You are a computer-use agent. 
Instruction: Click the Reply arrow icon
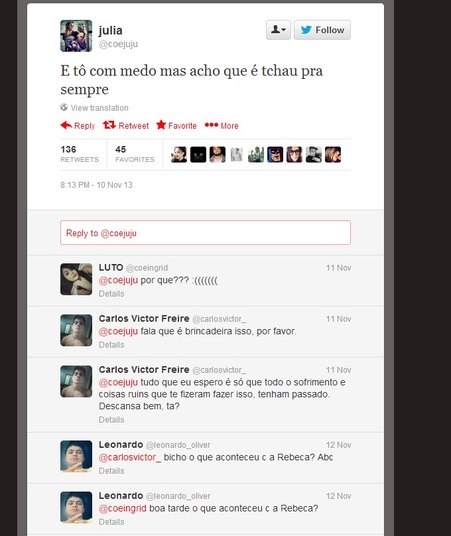66,125
